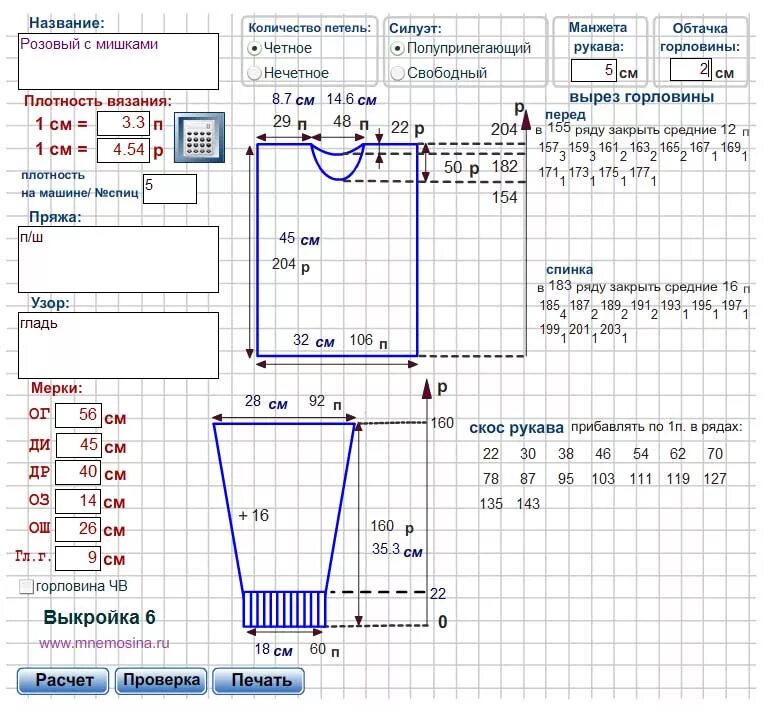Focus the Пряжа yarn text area

119,259
